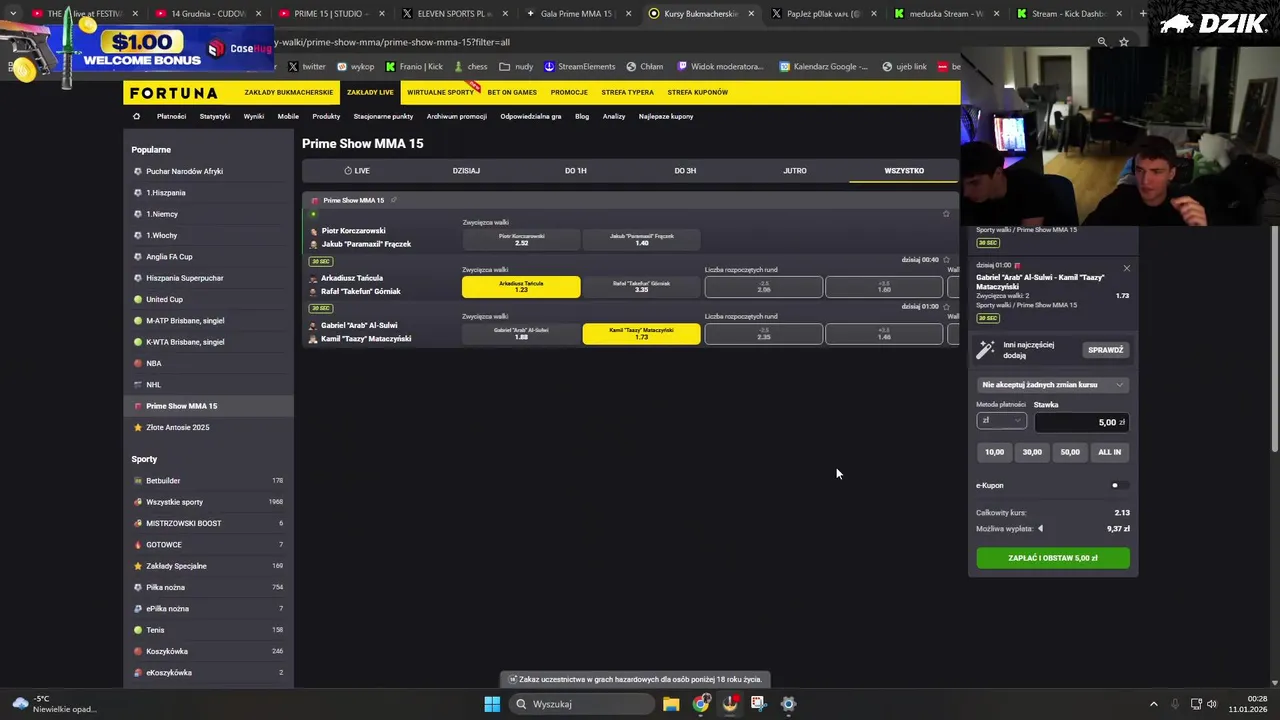
Task: Select the WSZYSTKO filter tab
Action: [904, 171]
